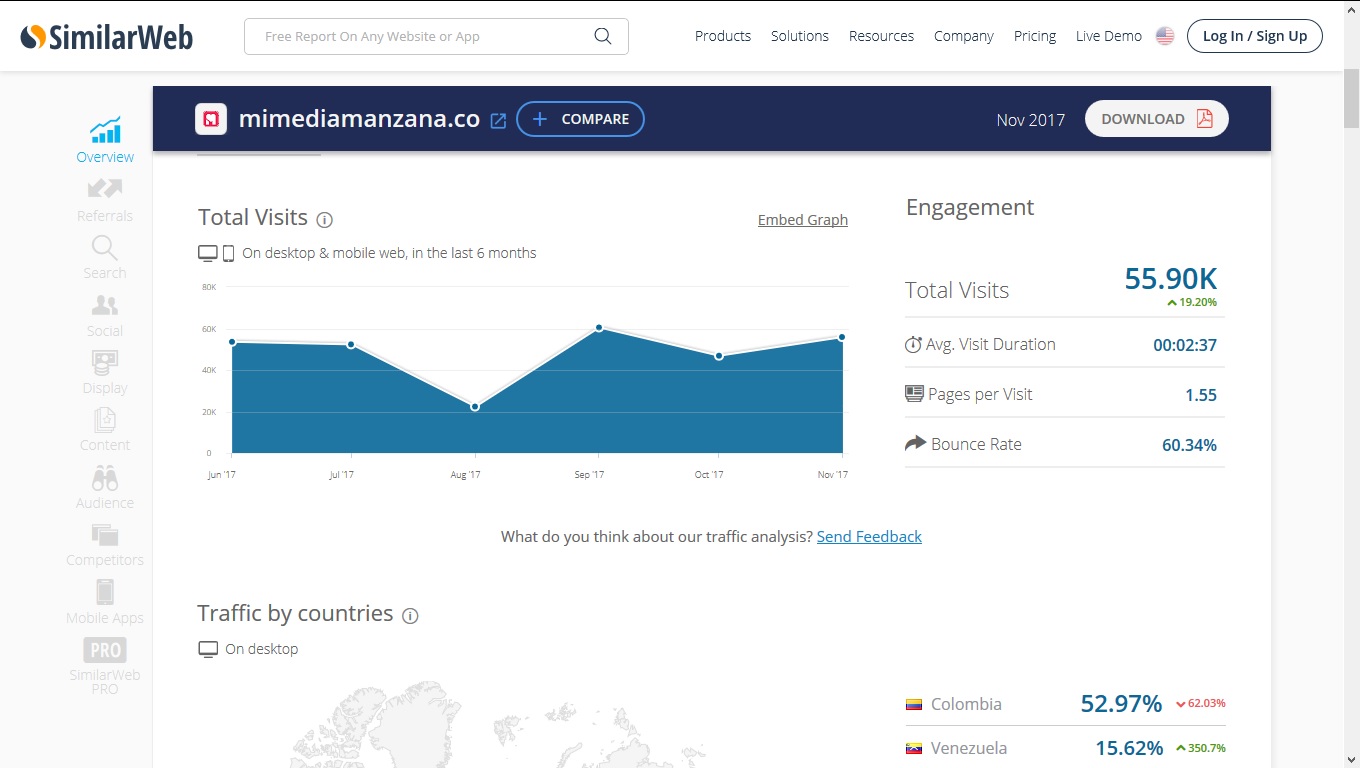Click the Bounce Rate arrow icon
Screen dimensions: 1360x768
915,443
